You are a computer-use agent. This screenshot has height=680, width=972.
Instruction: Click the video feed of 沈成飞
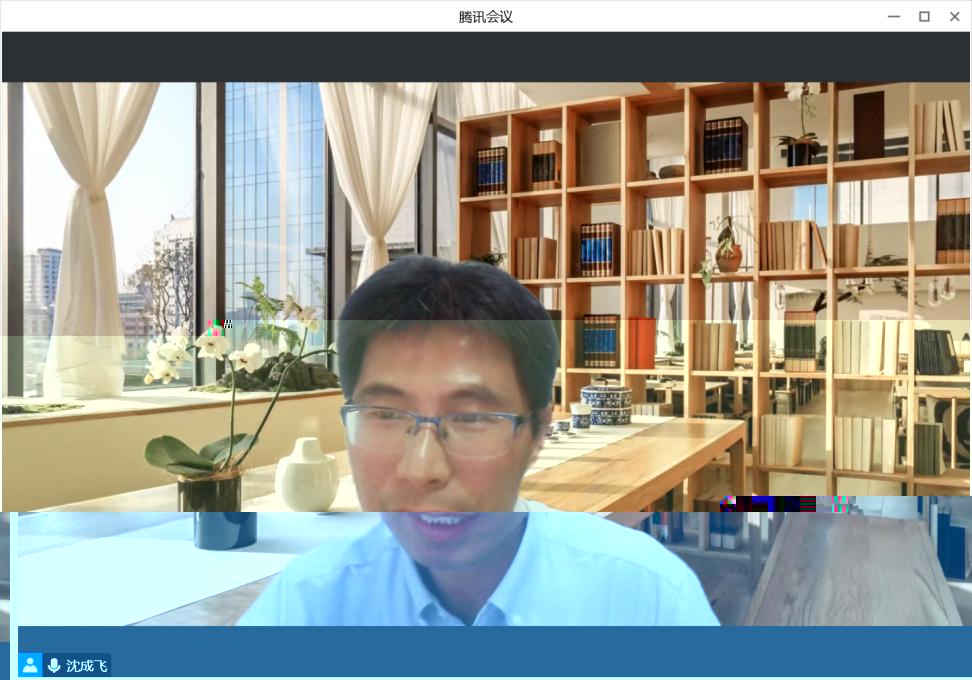point(486,353)
